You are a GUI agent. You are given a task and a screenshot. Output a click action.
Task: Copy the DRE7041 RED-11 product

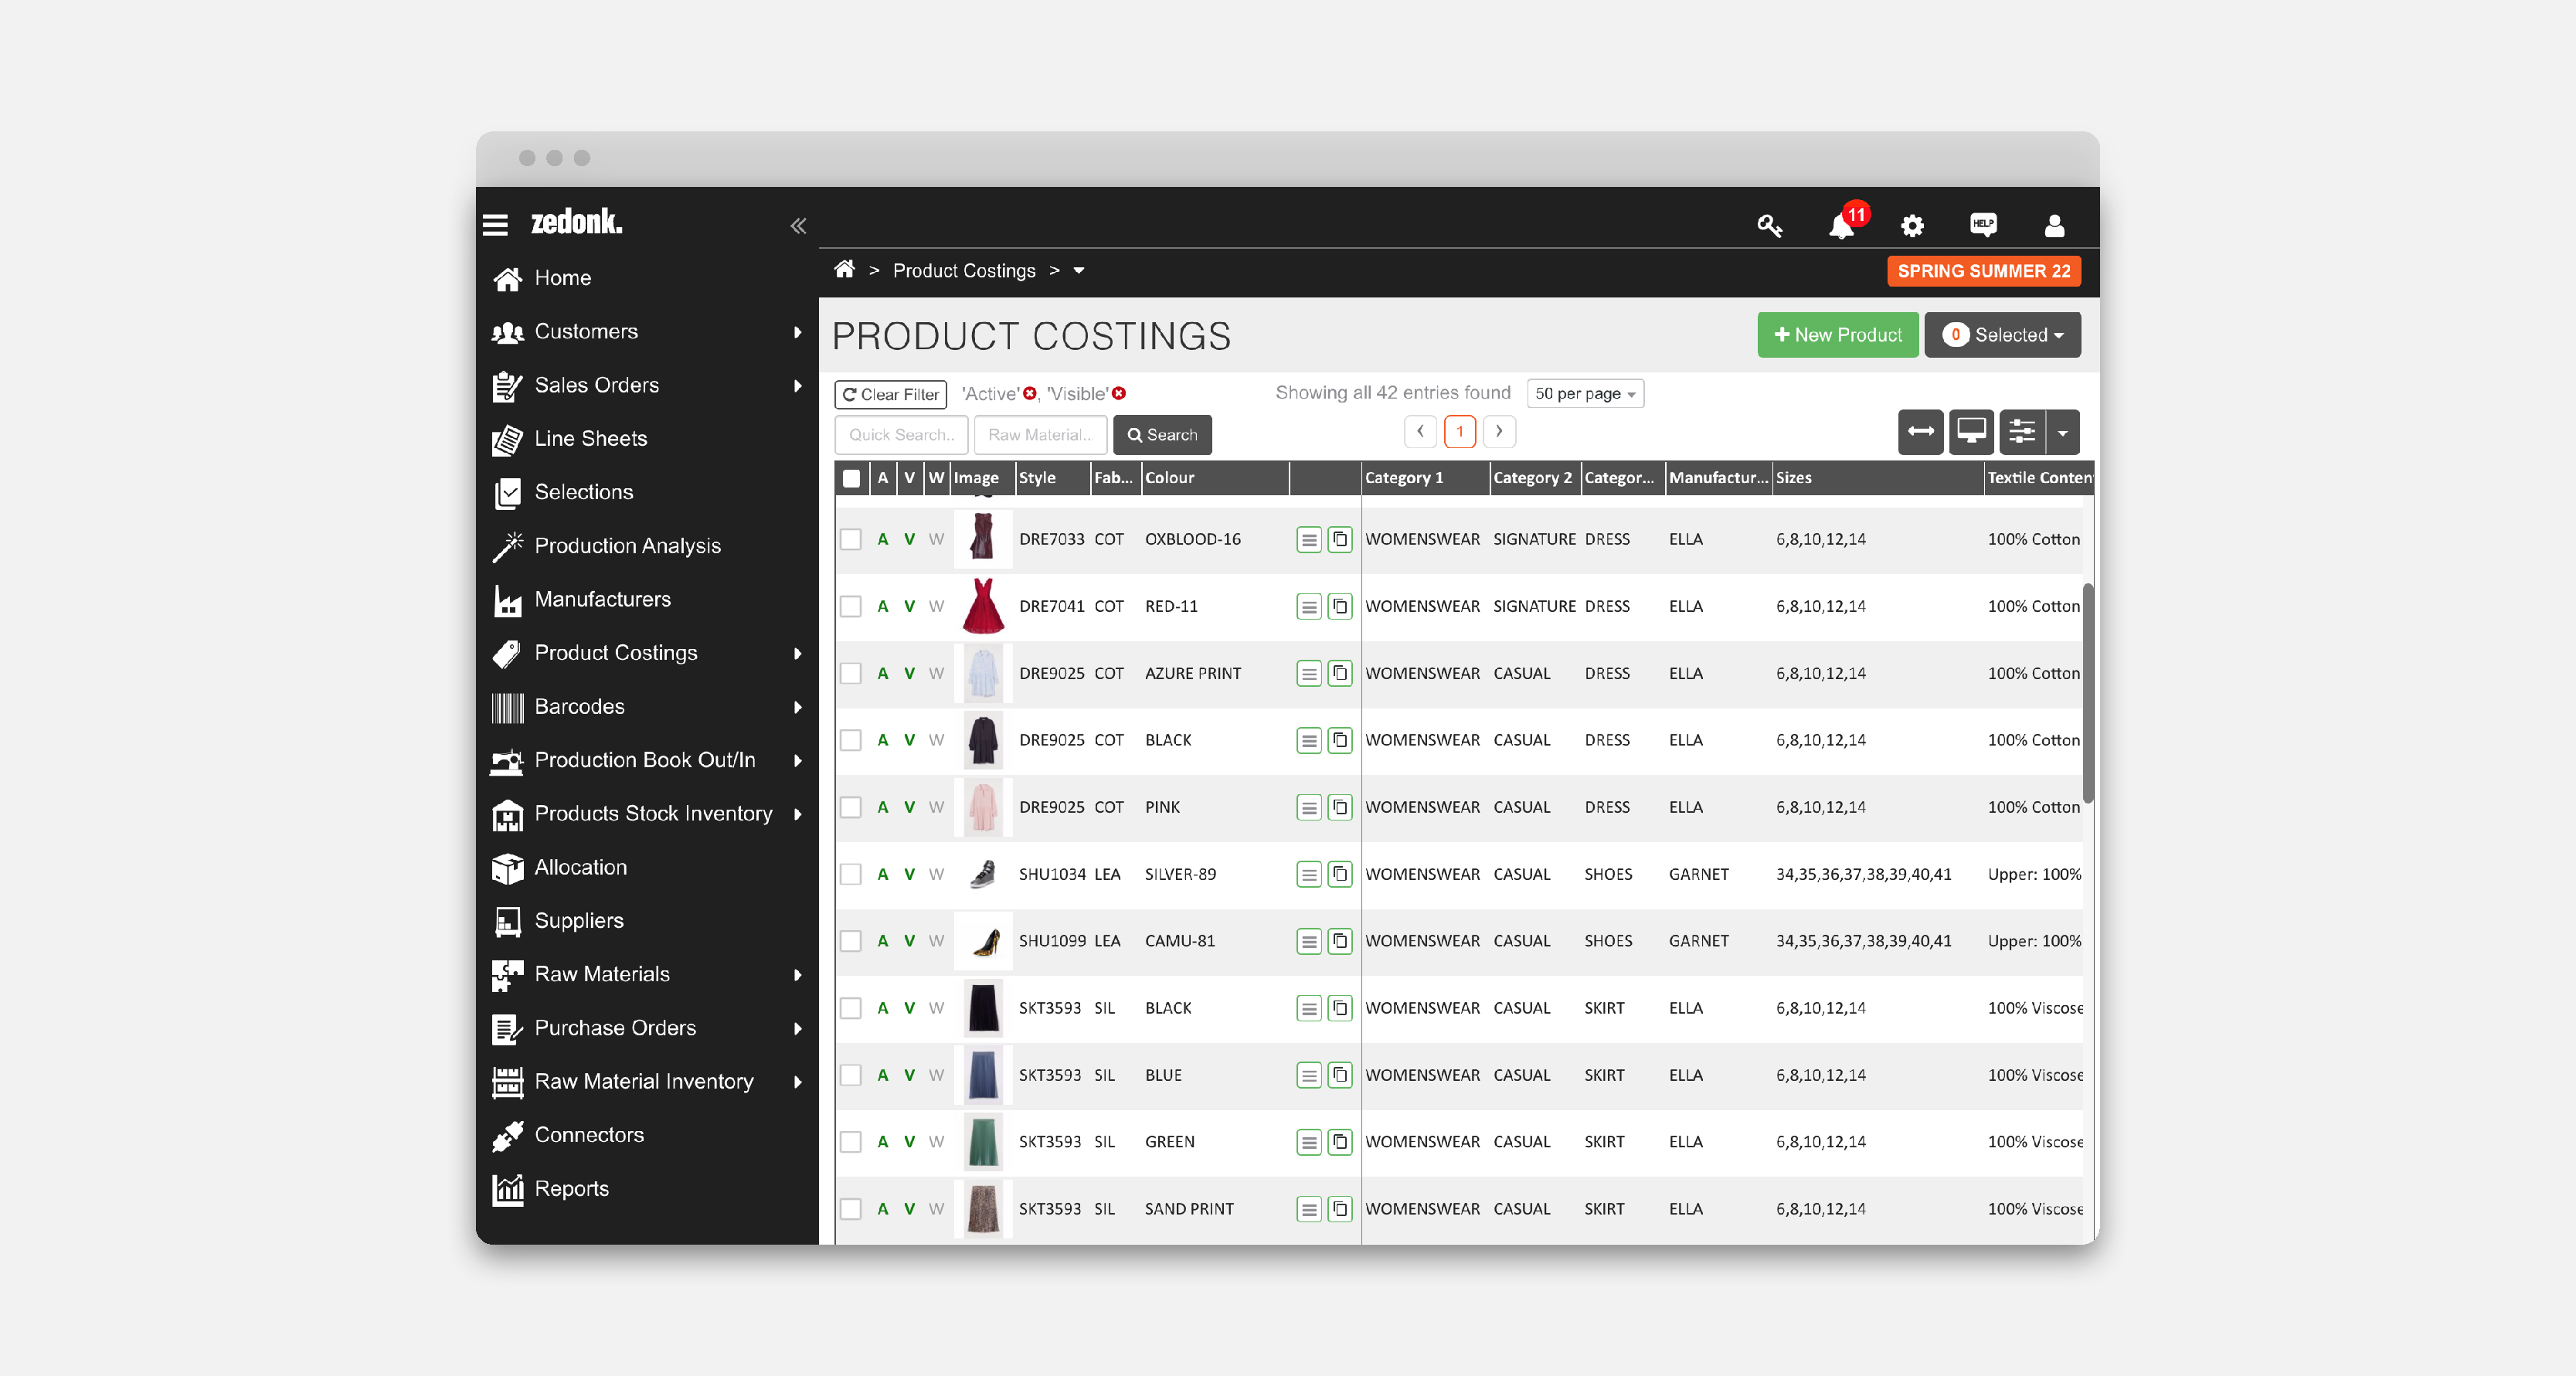coord(1340,607)
